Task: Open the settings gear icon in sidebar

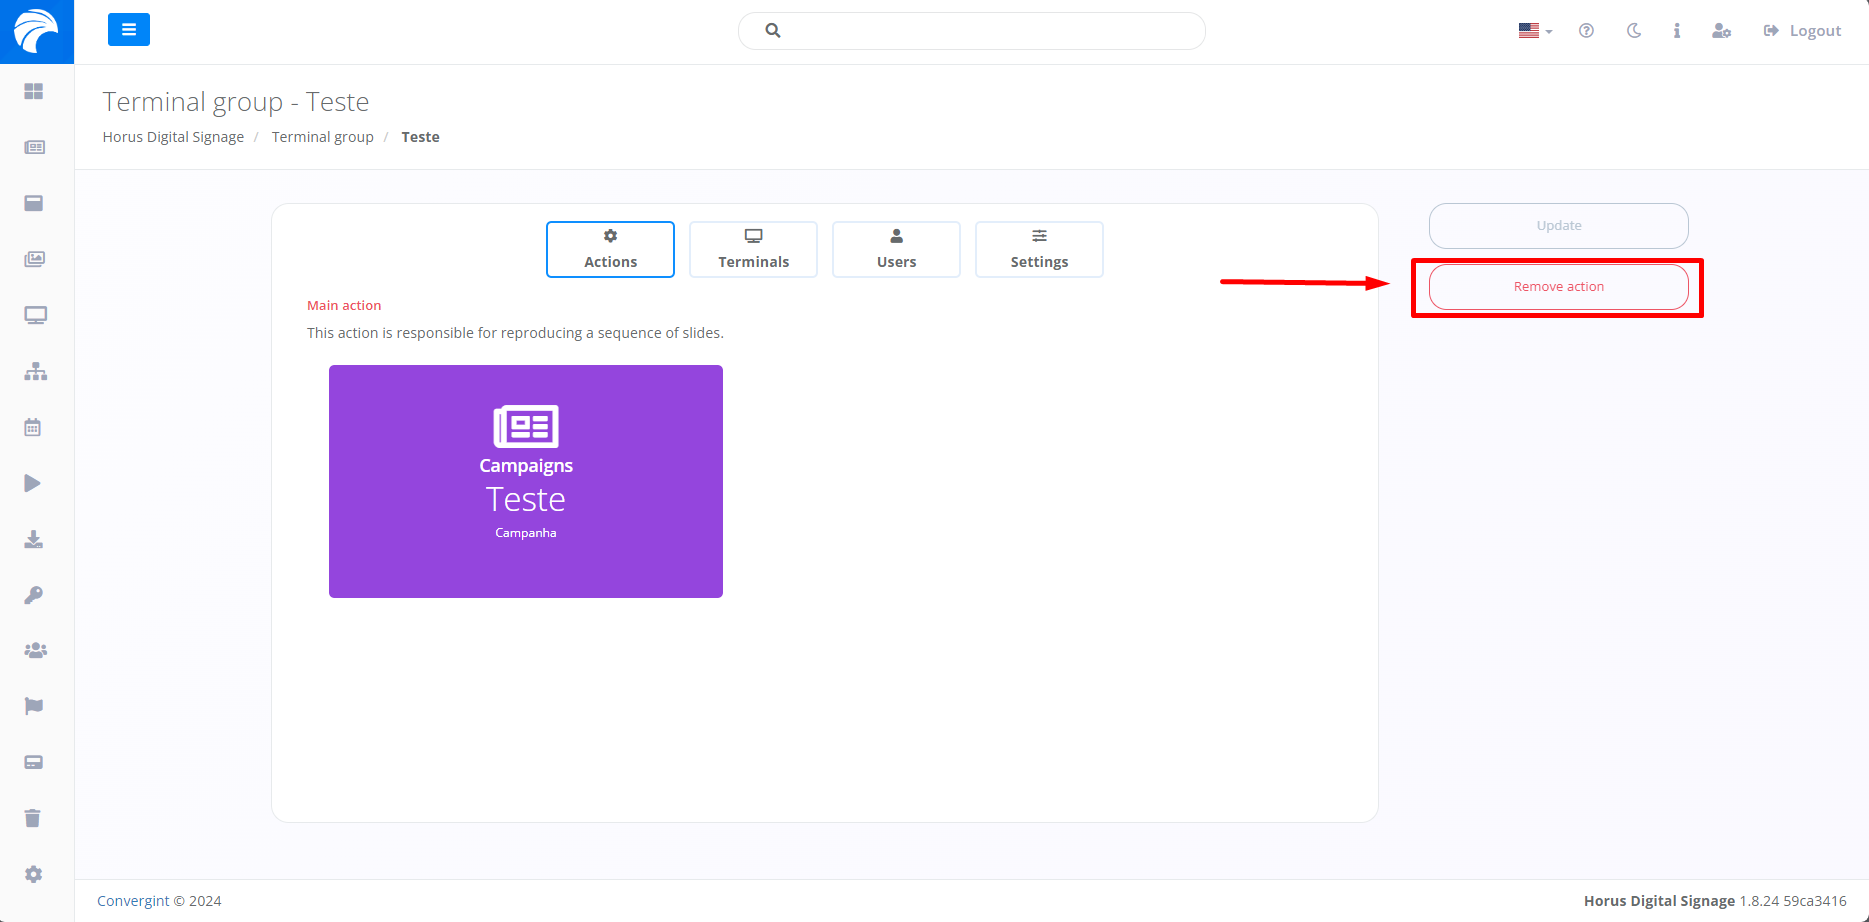Action: click(x=33, y=874)
